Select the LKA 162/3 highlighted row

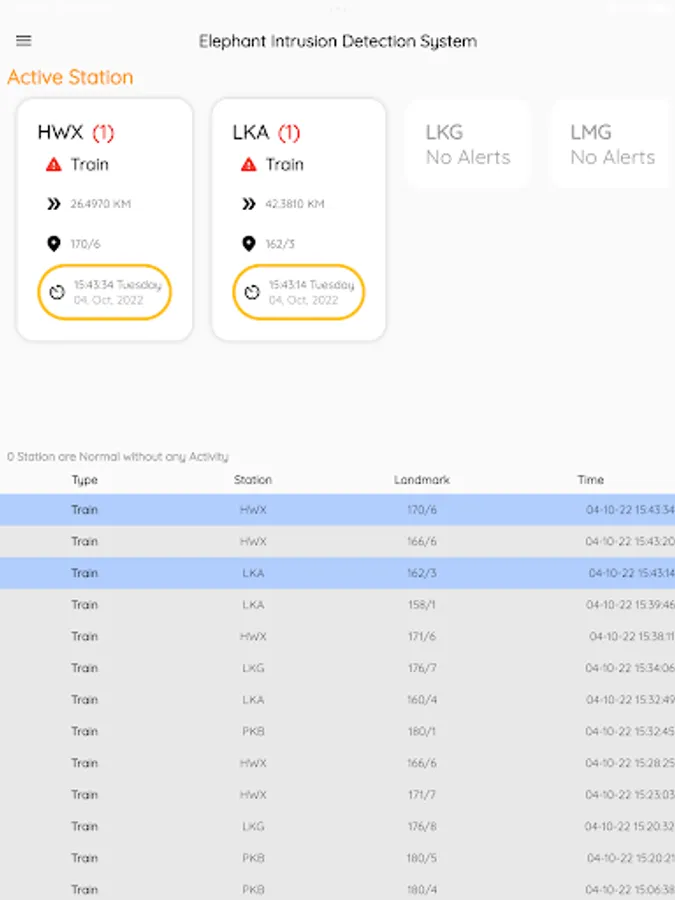(x=337, y=573)
